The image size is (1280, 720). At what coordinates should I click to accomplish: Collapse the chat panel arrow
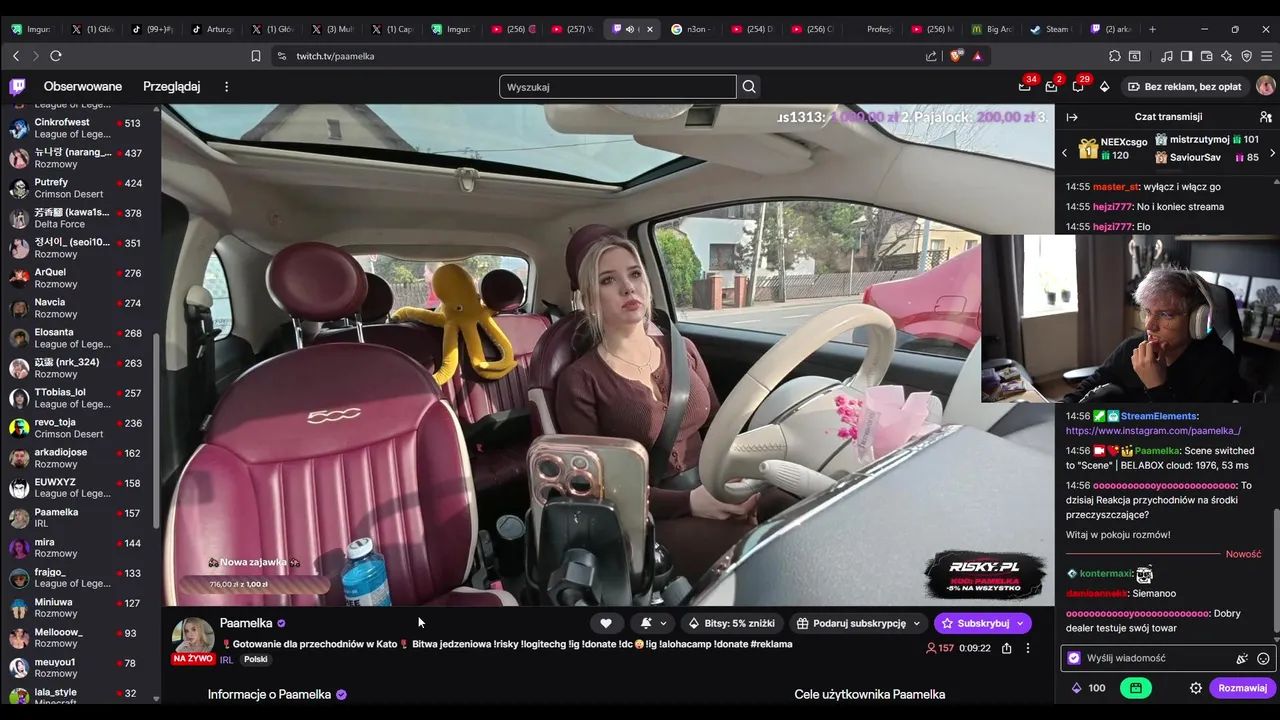[x=1072, y=117]
